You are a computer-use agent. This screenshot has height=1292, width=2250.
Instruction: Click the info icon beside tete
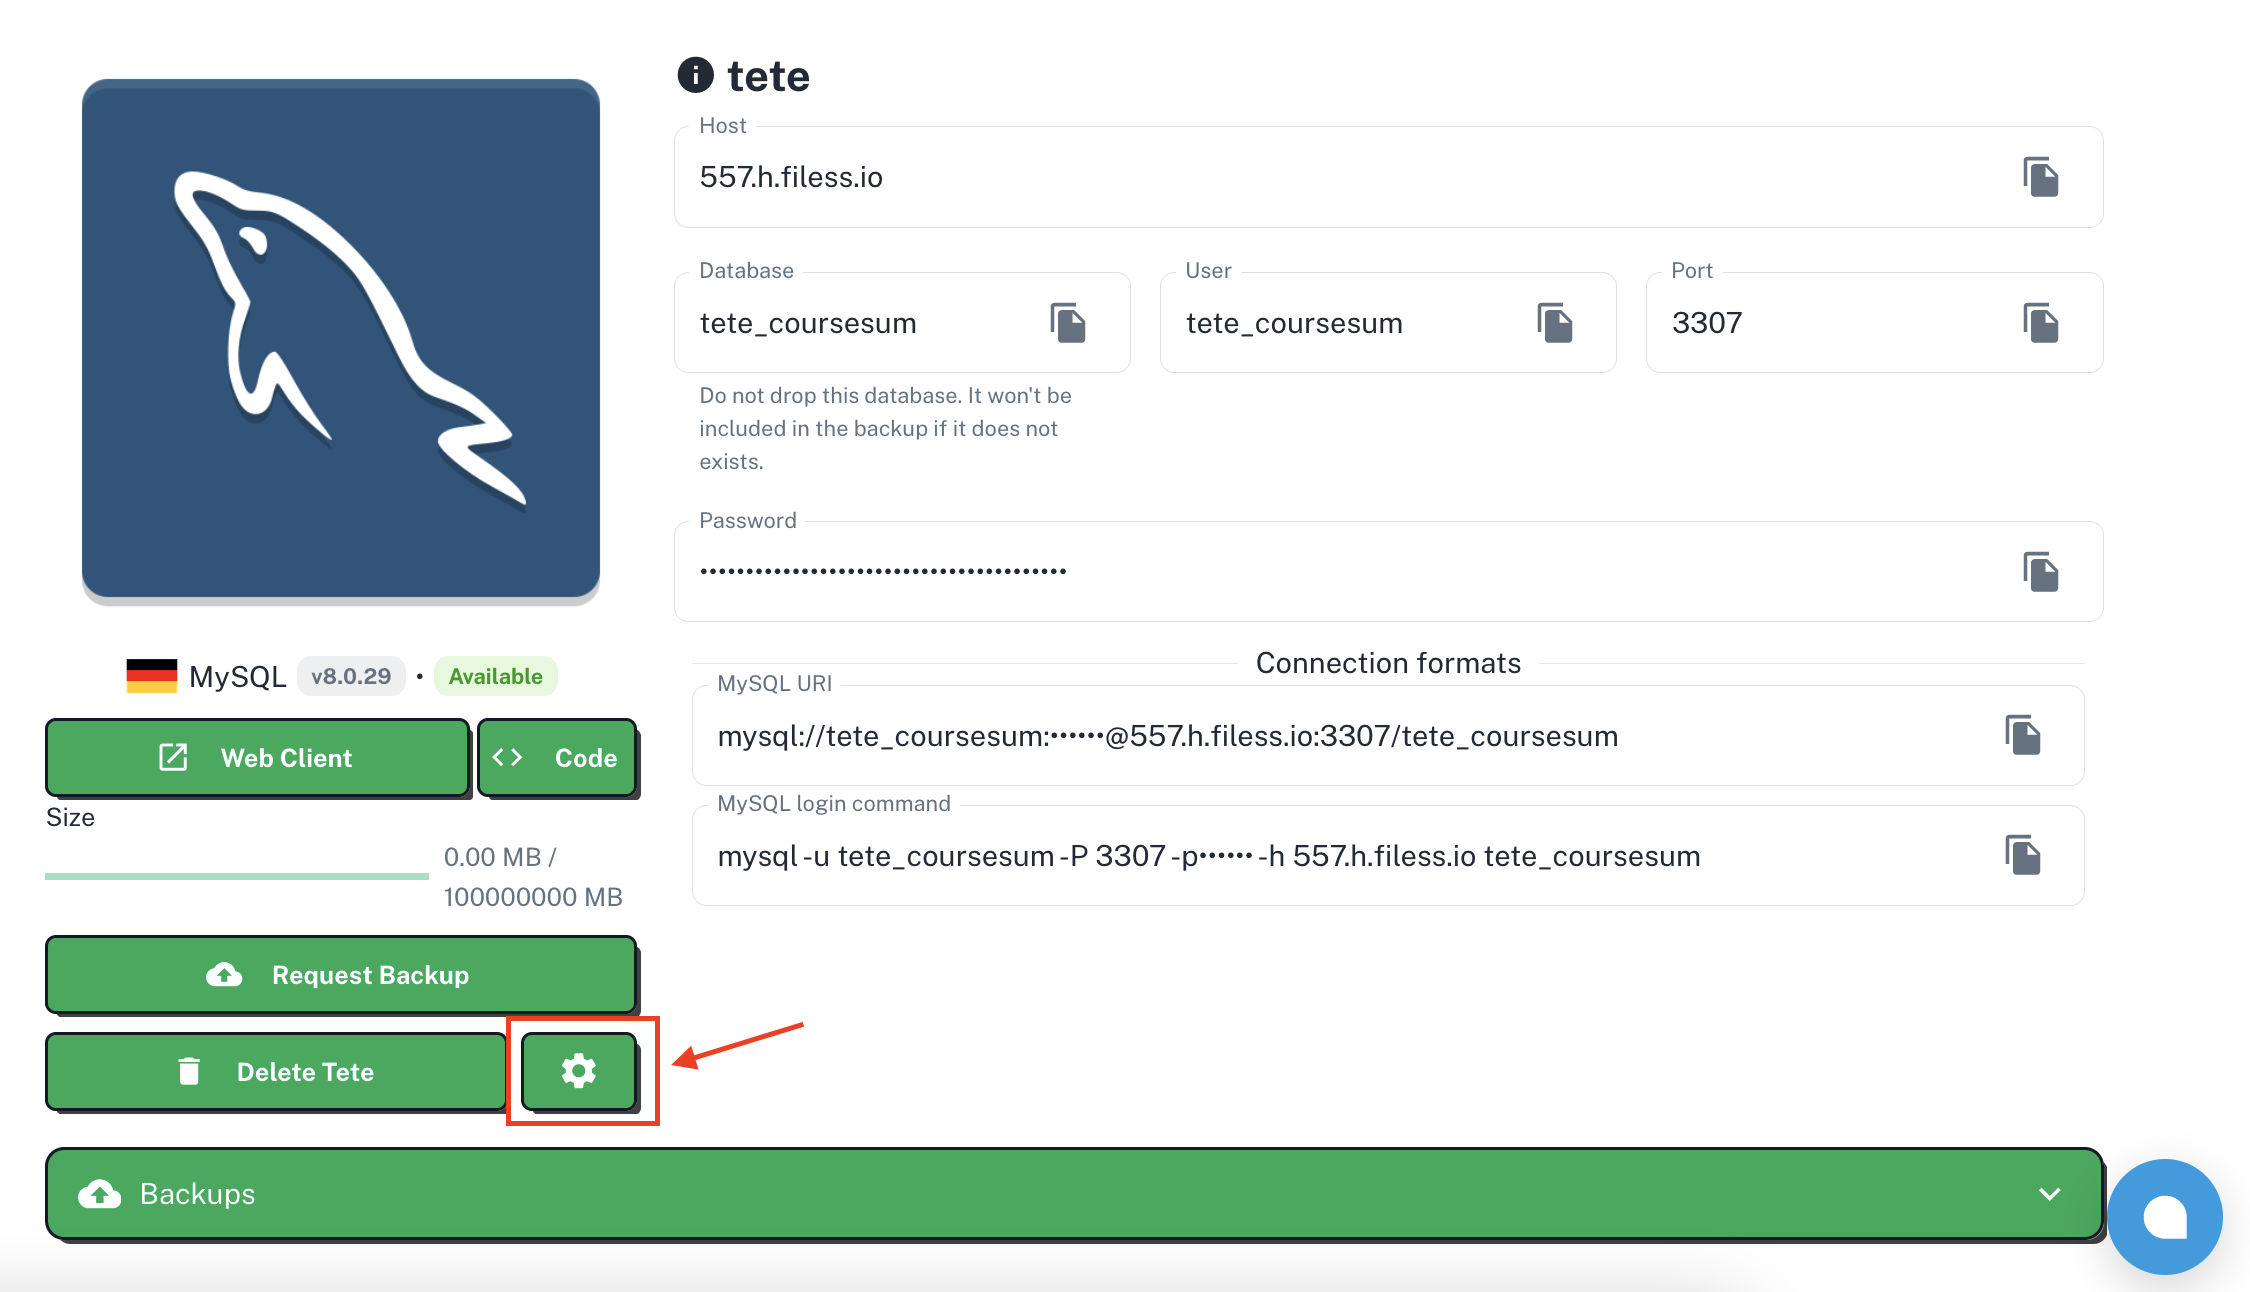696,75
